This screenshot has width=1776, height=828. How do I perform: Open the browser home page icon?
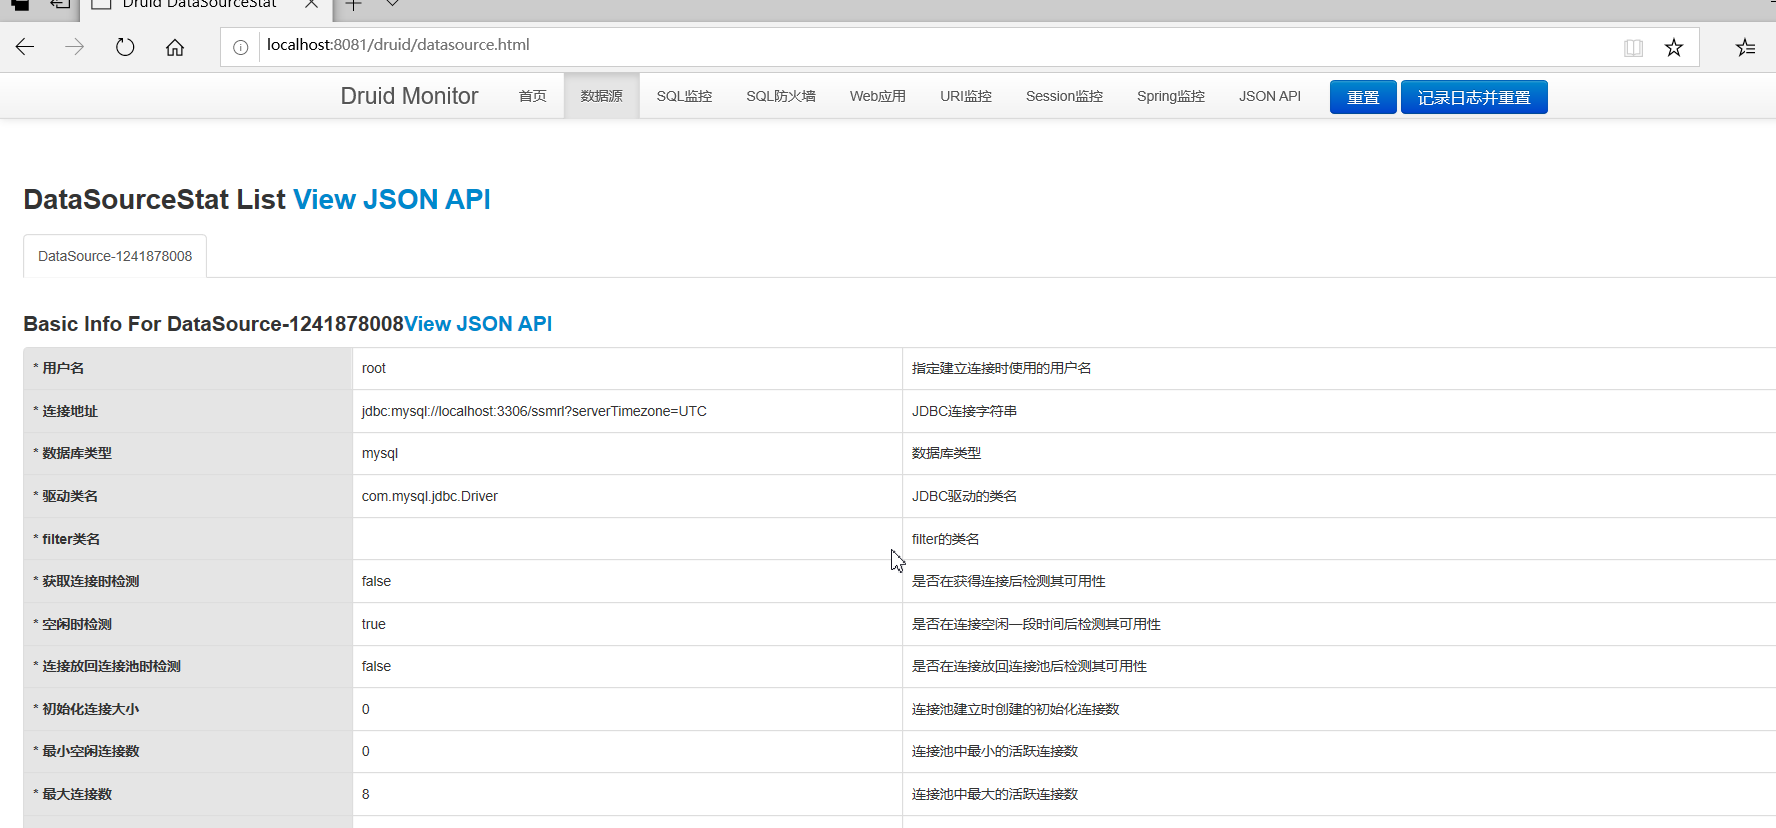175,47
